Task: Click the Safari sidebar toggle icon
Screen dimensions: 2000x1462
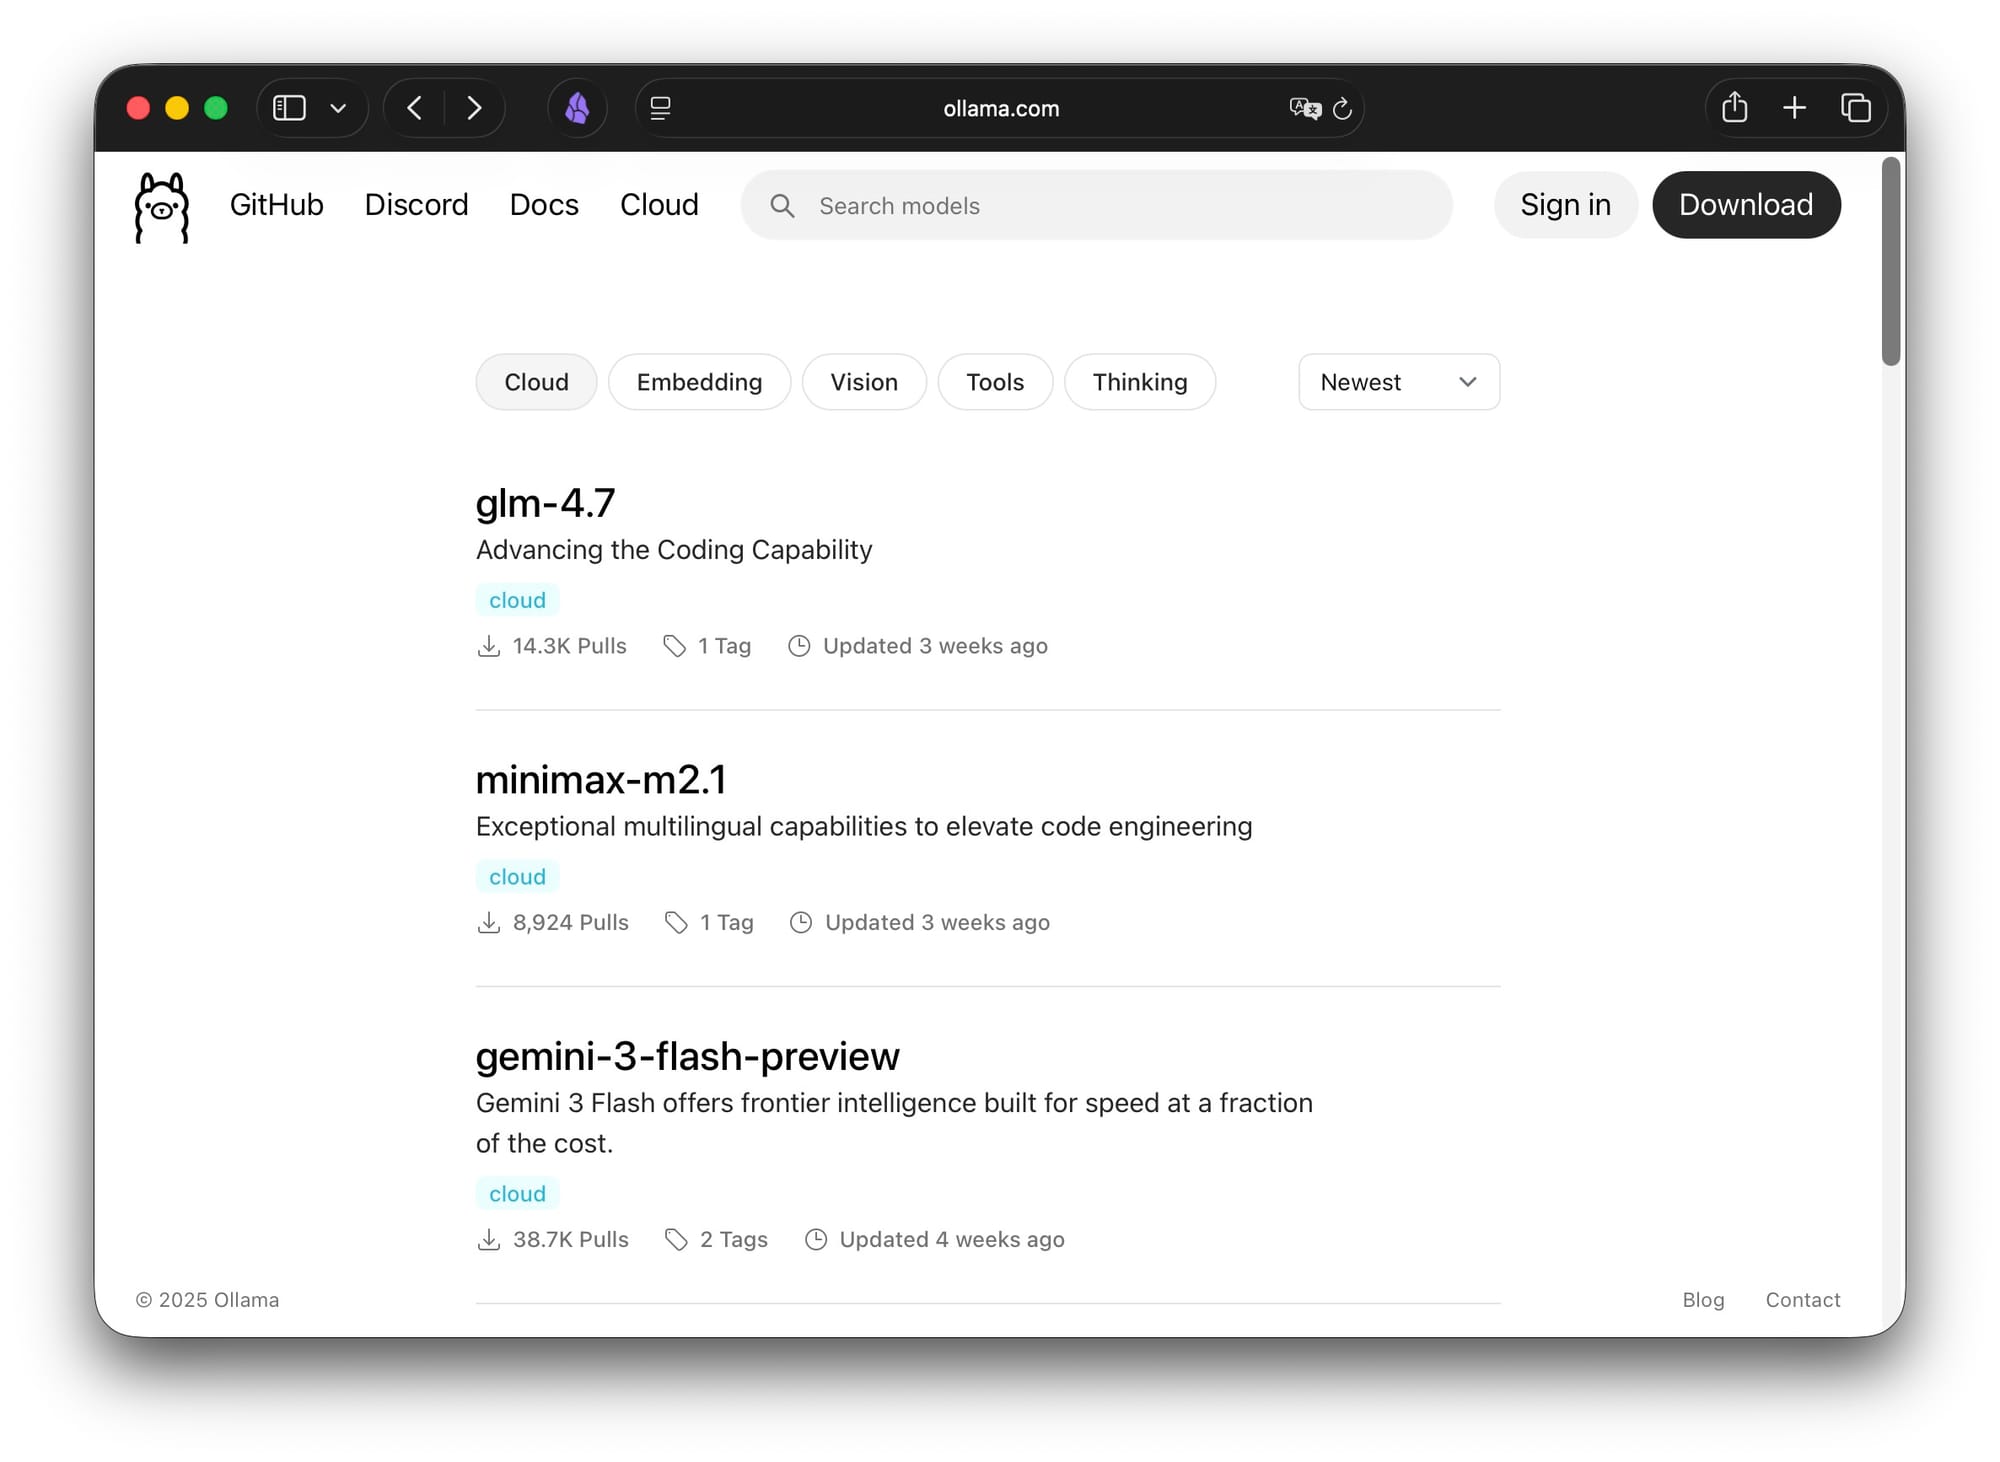Action: [289, 108]
